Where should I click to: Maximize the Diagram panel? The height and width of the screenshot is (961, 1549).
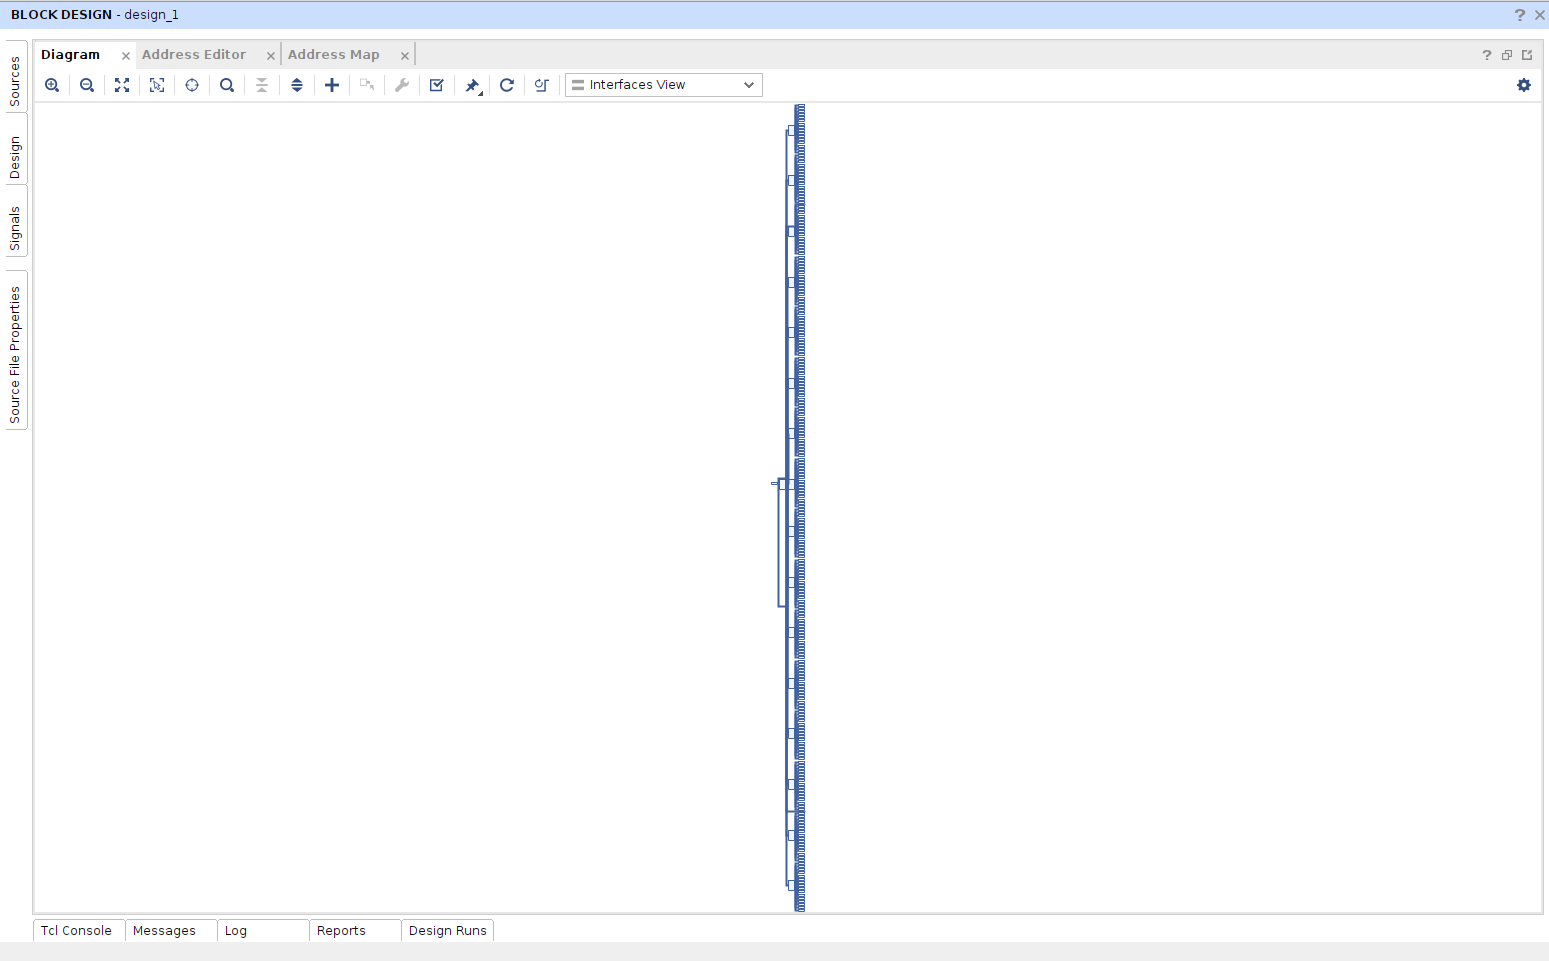[1527, 55]
